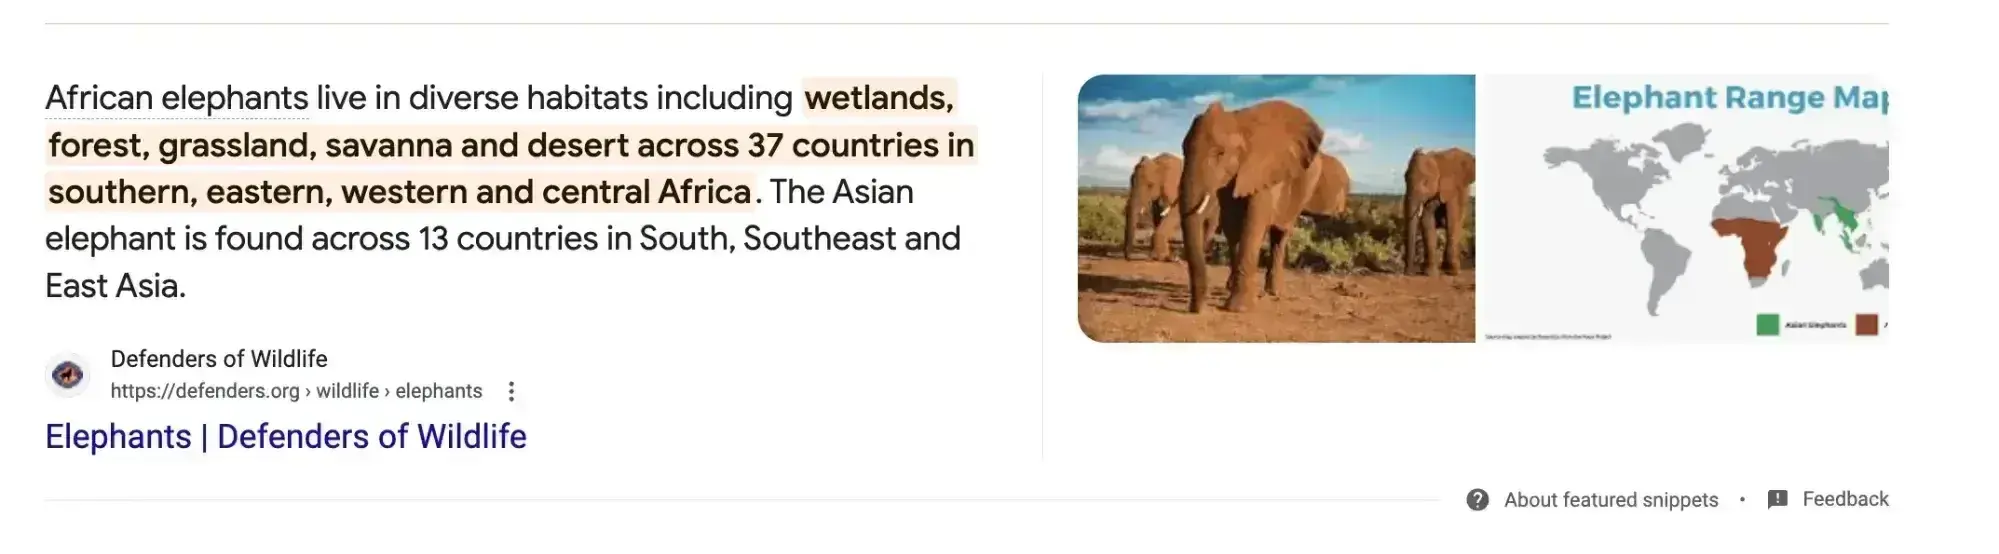This screenshot has height=554, width=1999.
Task: Click the Feedback flag icon
Action: coord(1777,499)
